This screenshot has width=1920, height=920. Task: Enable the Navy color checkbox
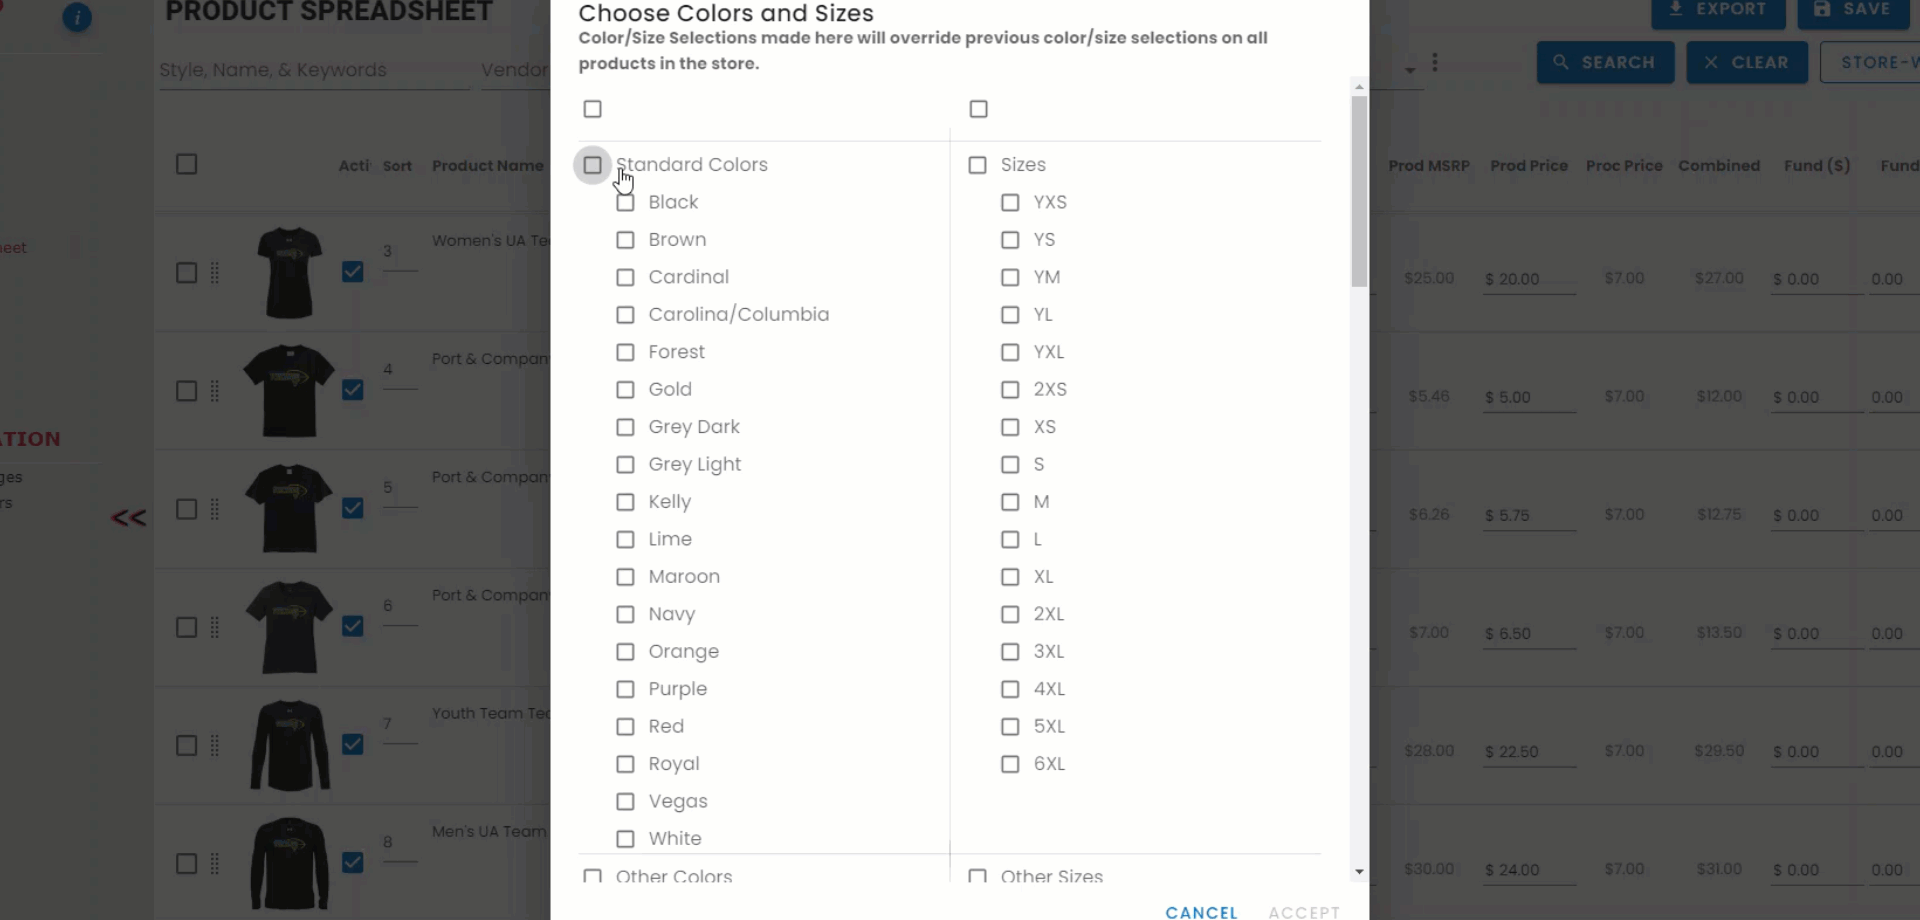(x=625, y=614)
